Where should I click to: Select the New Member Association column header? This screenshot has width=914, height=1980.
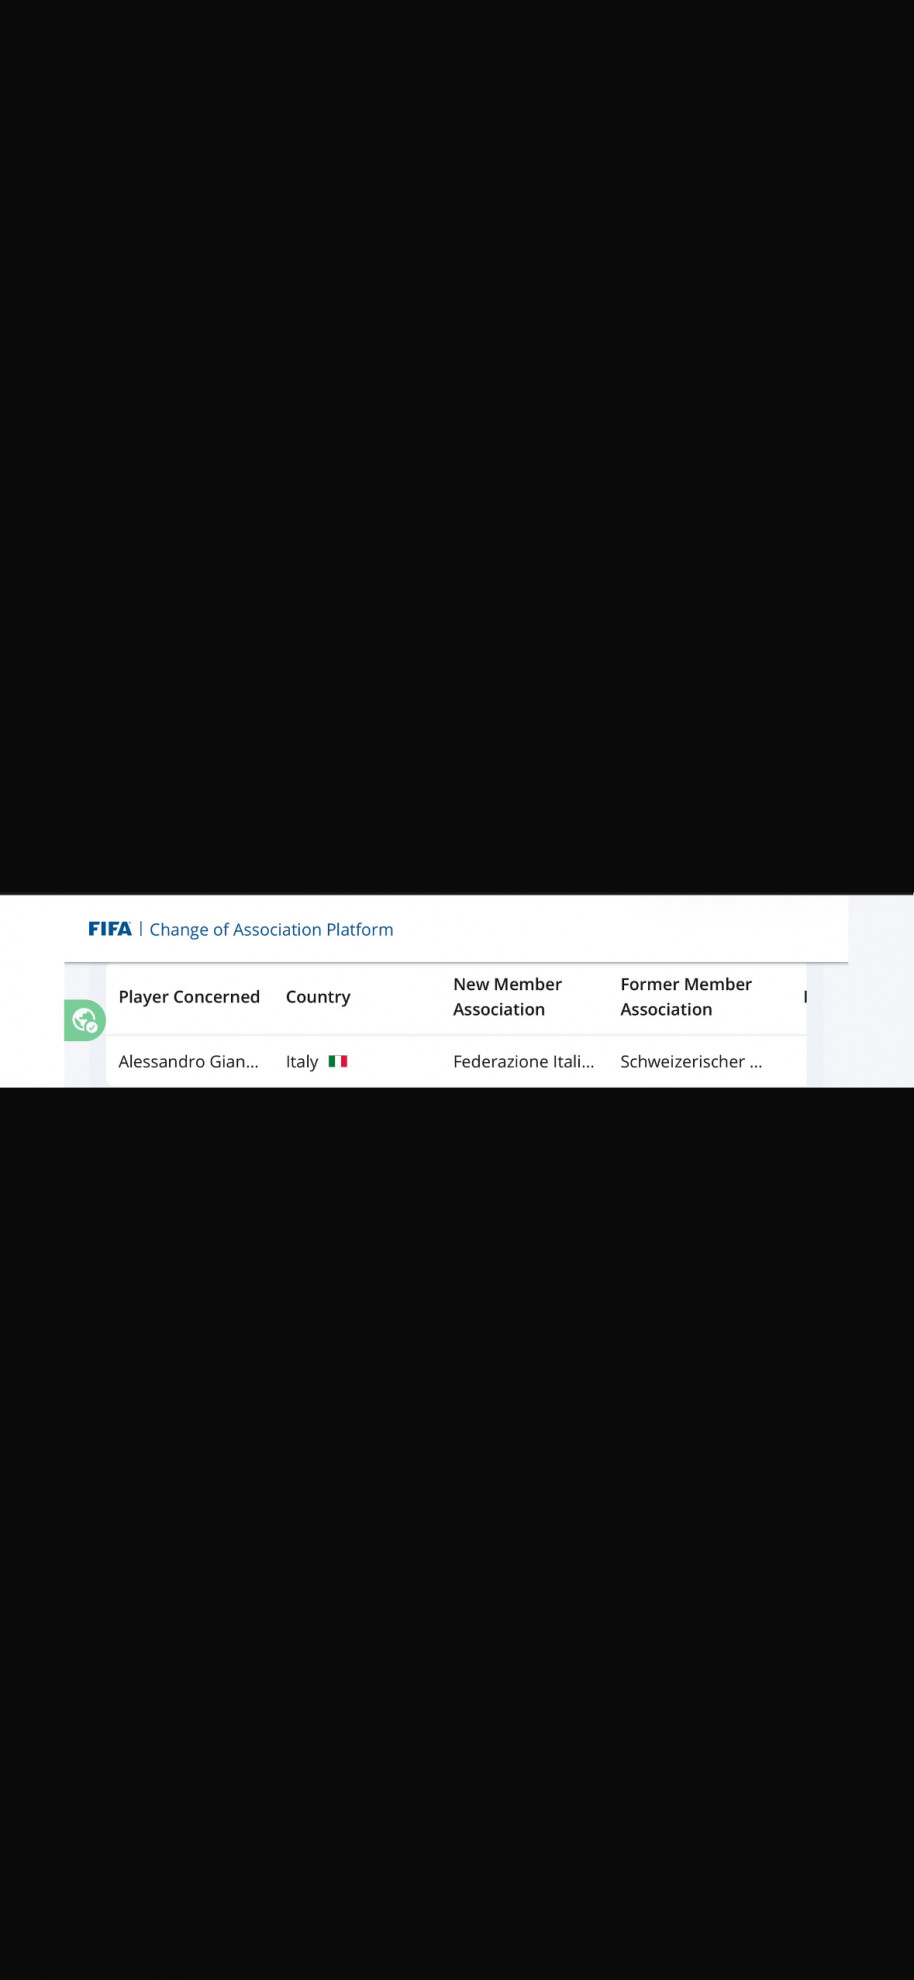point(507,997)
